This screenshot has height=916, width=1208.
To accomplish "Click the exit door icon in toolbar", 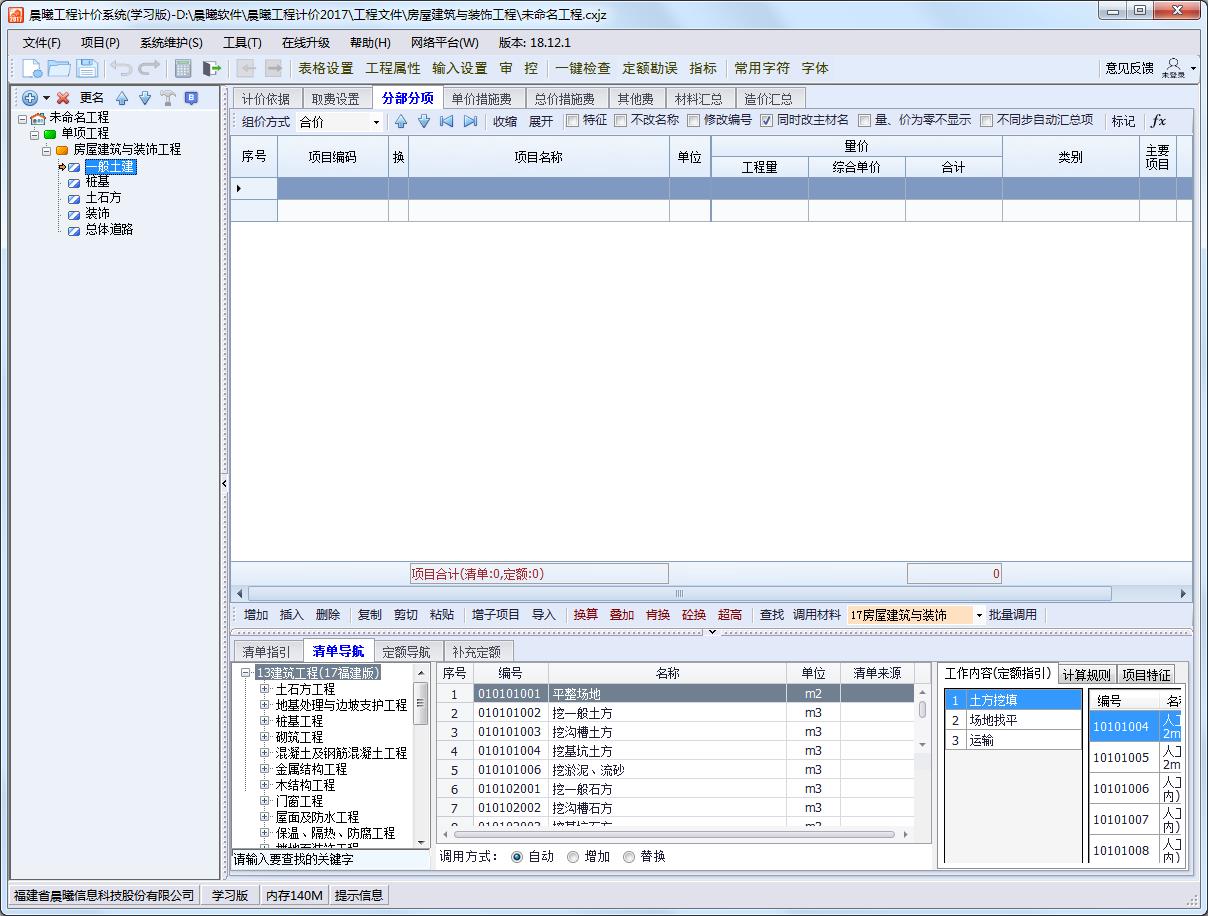I will pos(211,68).
